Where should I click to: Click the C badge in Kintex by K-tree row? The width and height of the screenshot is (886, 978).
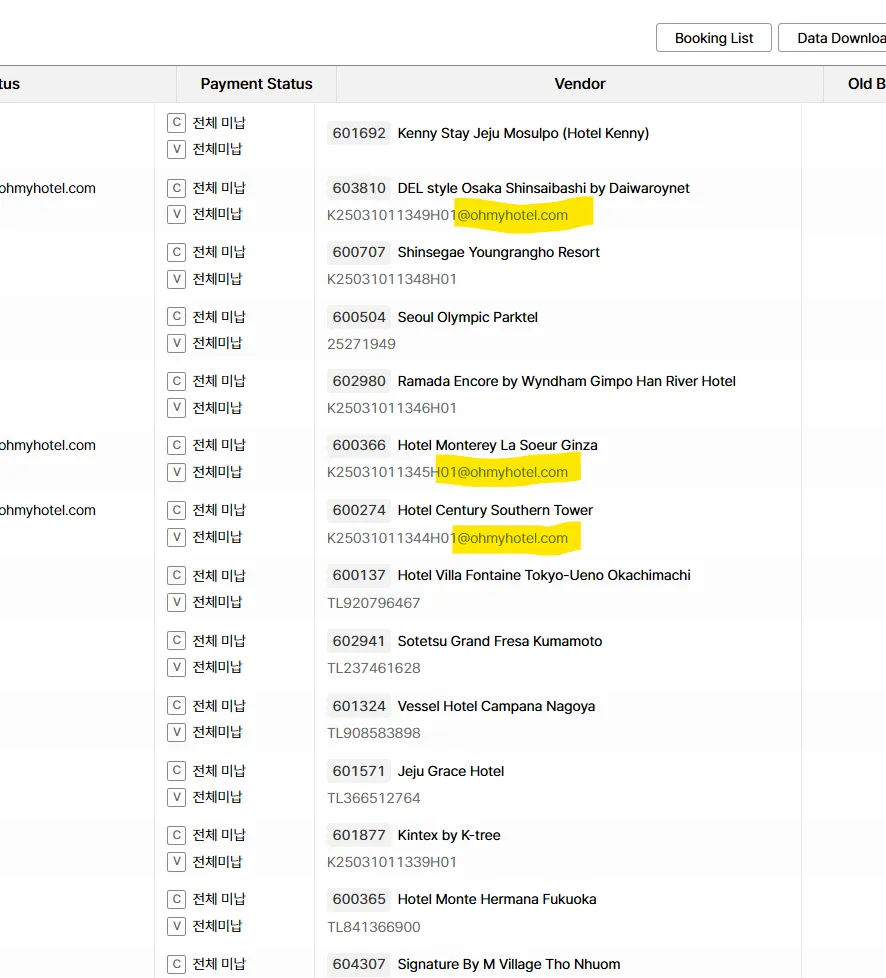pos(177,835)
